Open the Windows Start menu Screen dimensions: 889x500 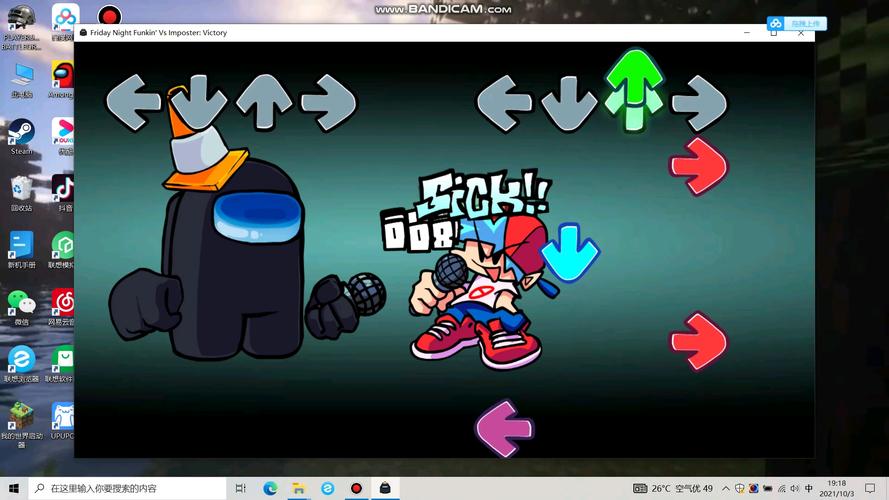[x=14, y=488]
